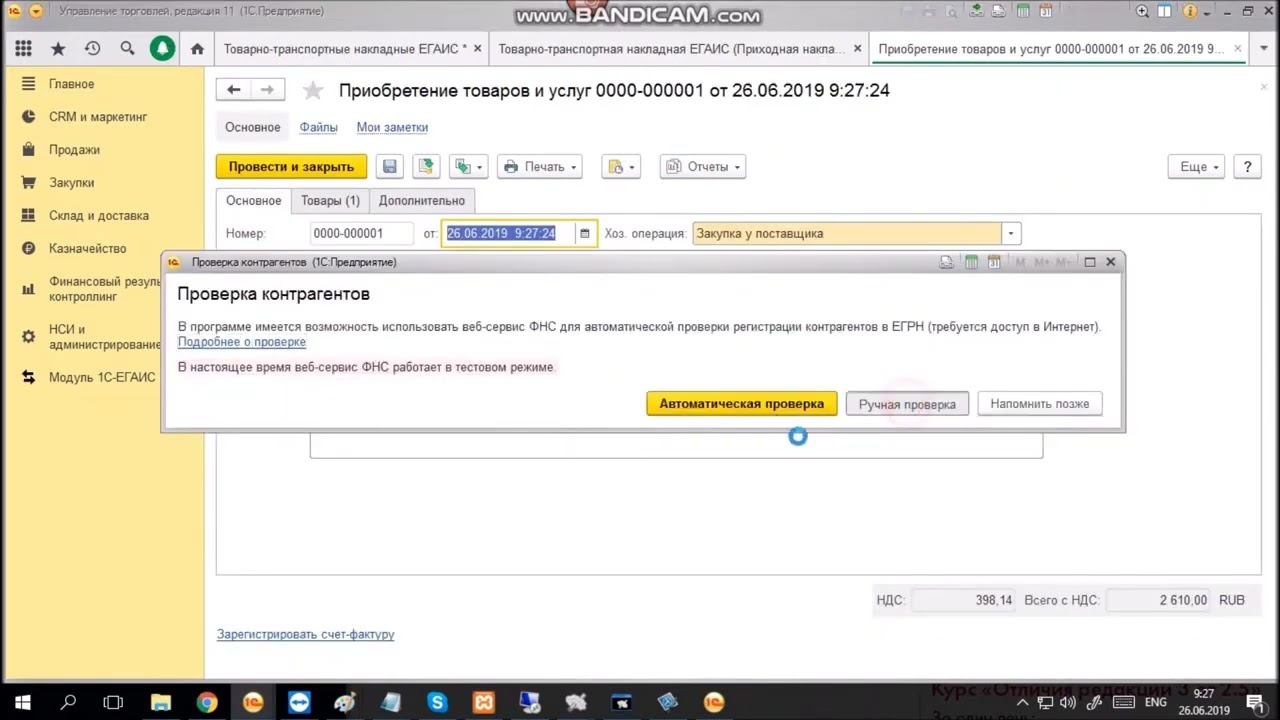This screenshot has height=720, width=1280.
Task: Open the sections menu grid icon
Action: (23, 48)
